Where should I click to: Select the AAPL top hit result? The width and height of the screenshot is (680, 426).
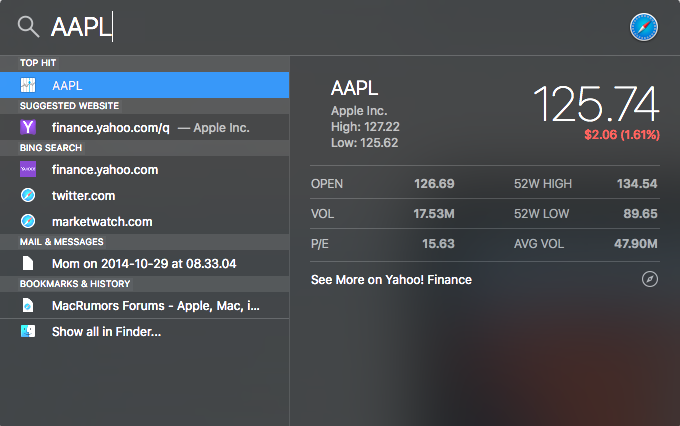[x=144, y=85]
